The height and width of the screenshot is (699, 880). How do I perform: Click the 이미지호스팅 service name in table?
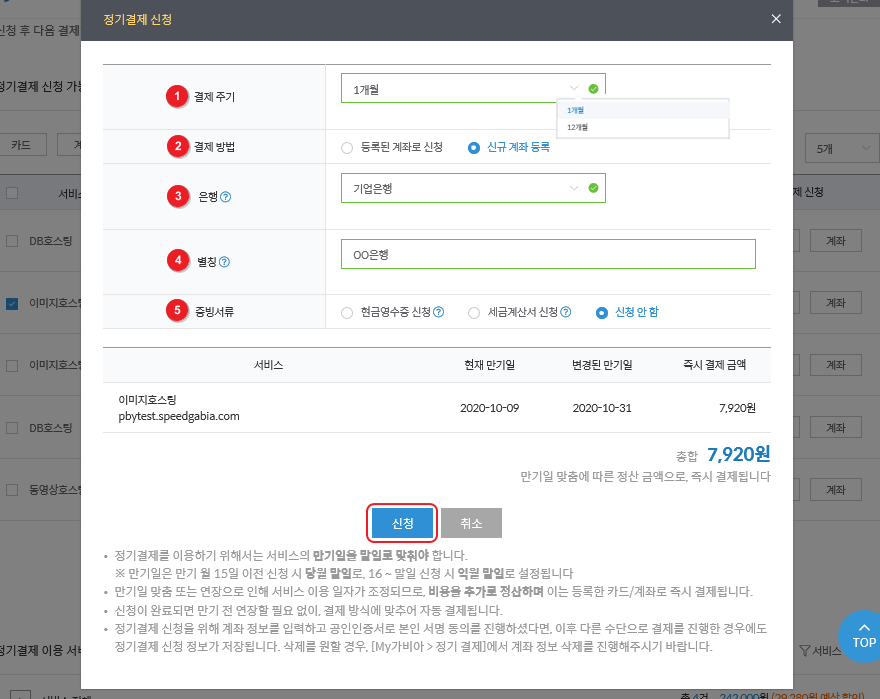pos(147,400)
